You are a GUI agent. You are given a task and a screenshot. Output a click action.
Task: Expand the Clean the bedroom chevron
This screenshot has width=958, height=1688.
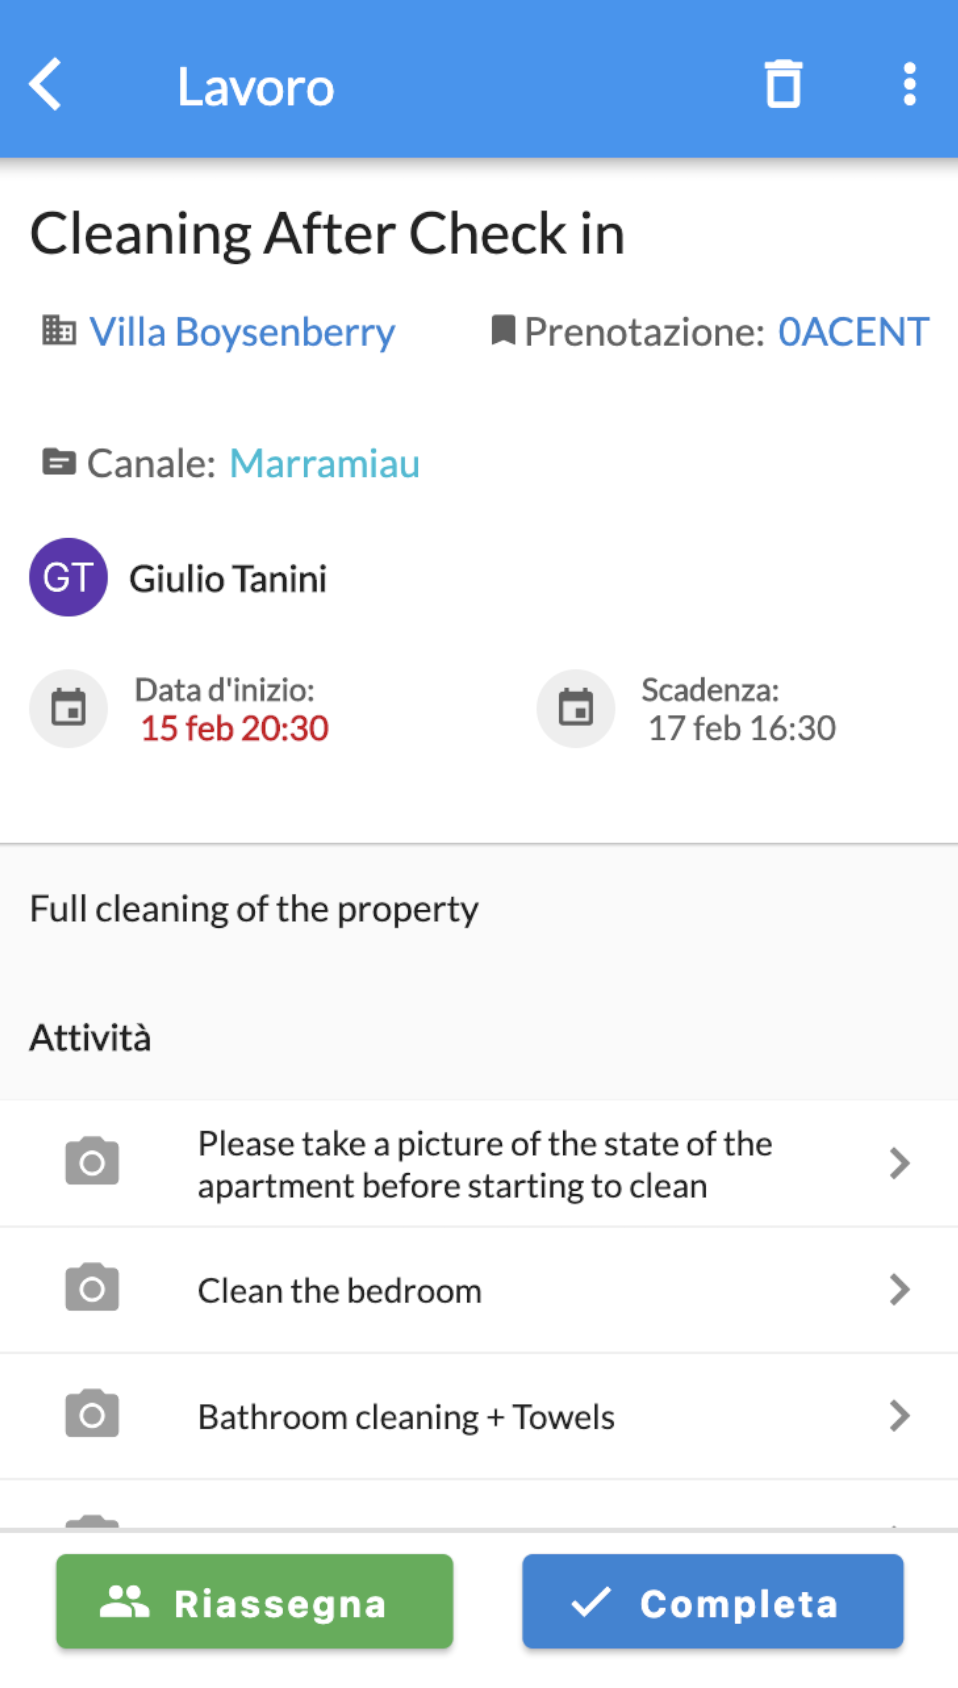pos(899,1289)
